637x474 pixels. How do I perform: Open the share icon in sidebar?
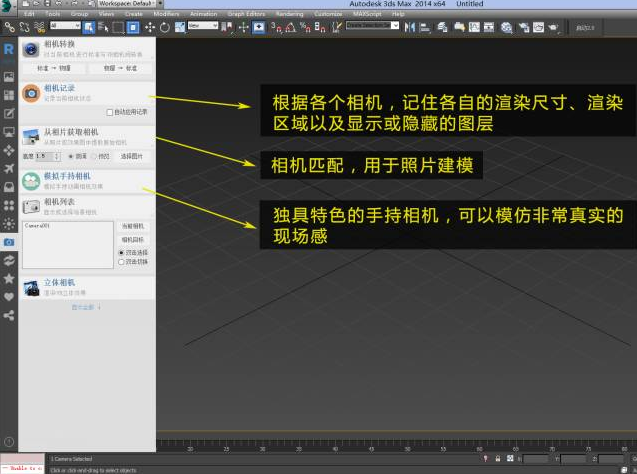(9, 315)
